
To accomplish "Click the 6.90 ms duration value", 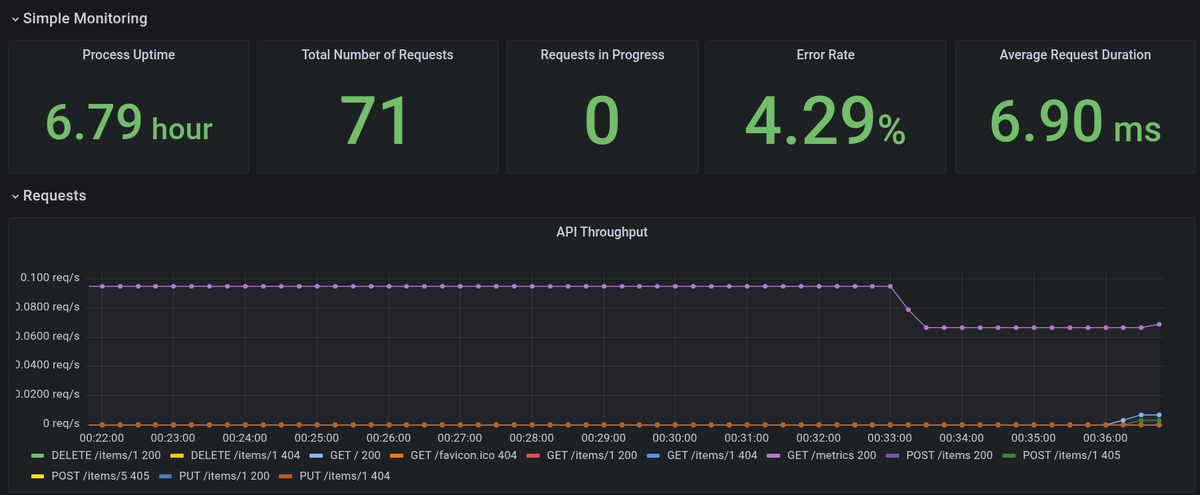I will [x=1075, y=122].
